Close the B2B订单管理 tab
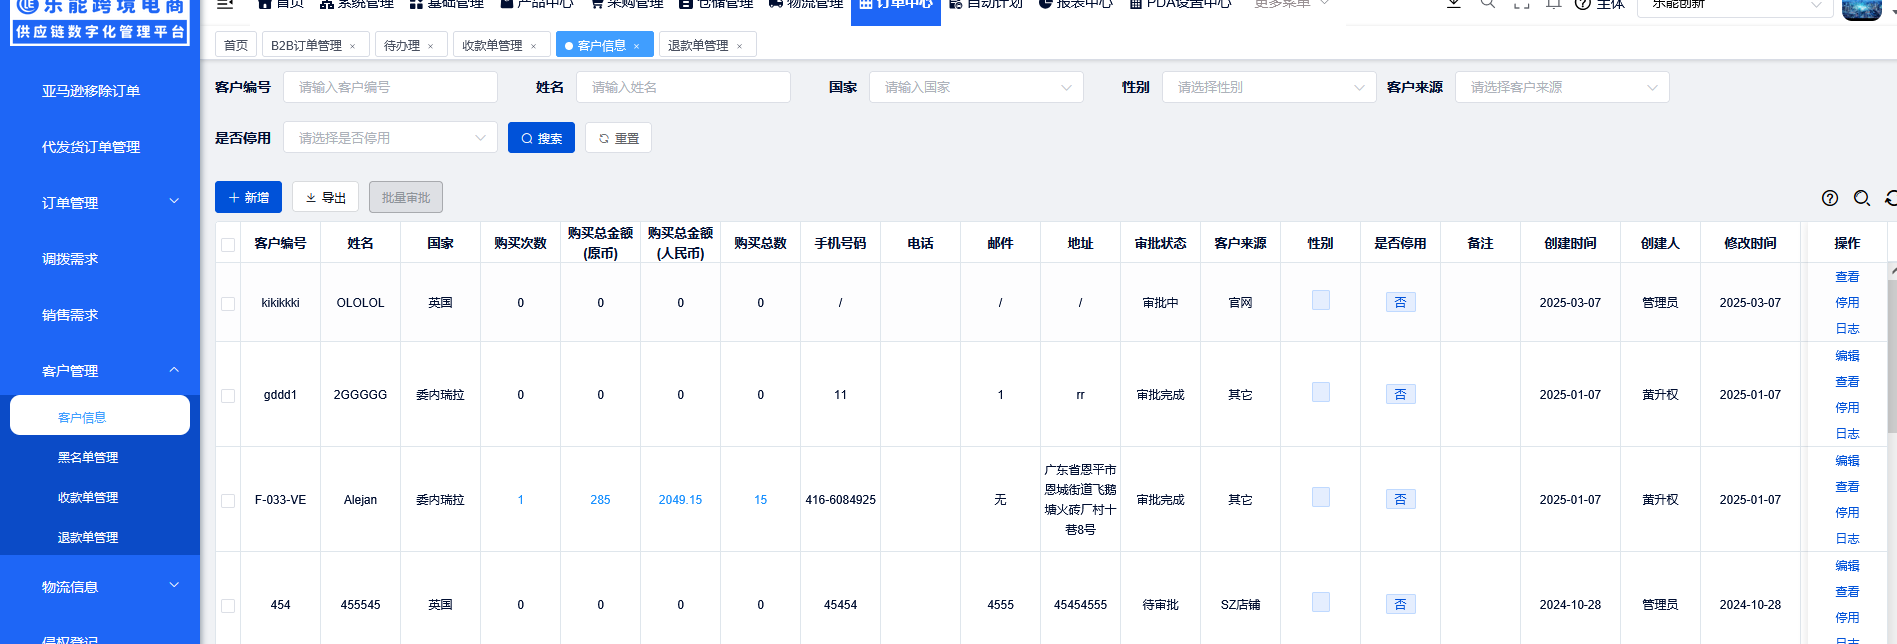 [x=353, y=46]
